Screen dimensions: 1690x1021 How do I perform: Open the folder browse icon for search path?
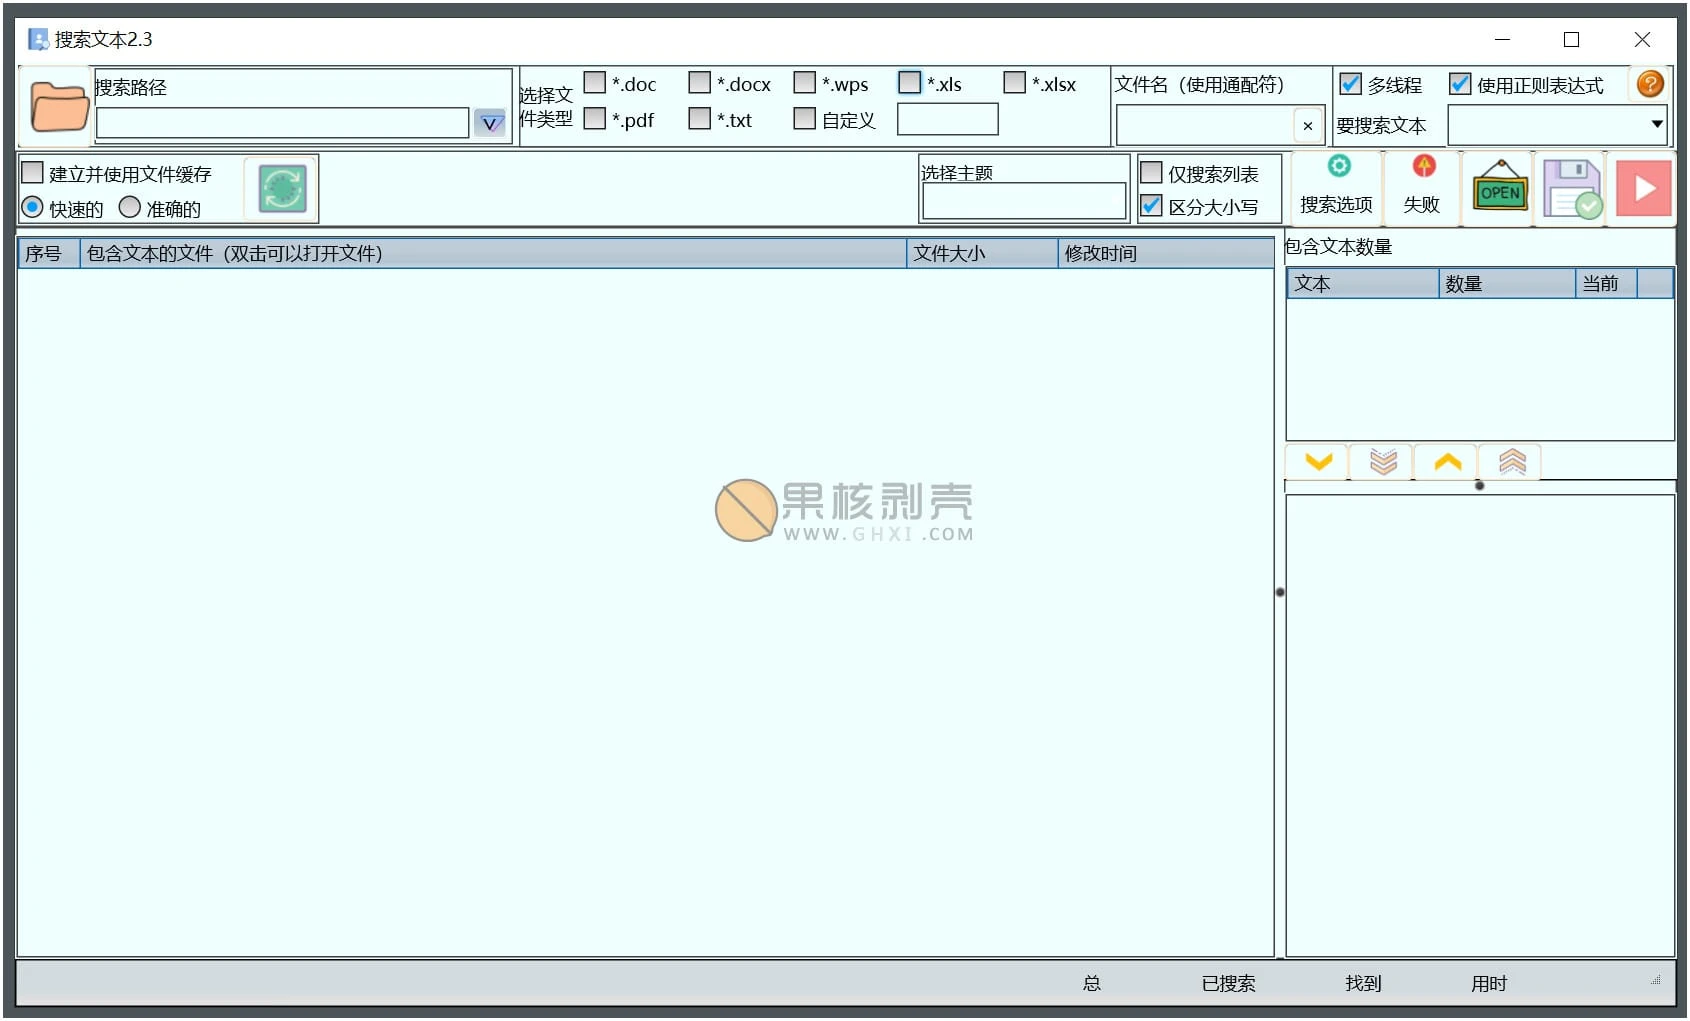(58, 106)
